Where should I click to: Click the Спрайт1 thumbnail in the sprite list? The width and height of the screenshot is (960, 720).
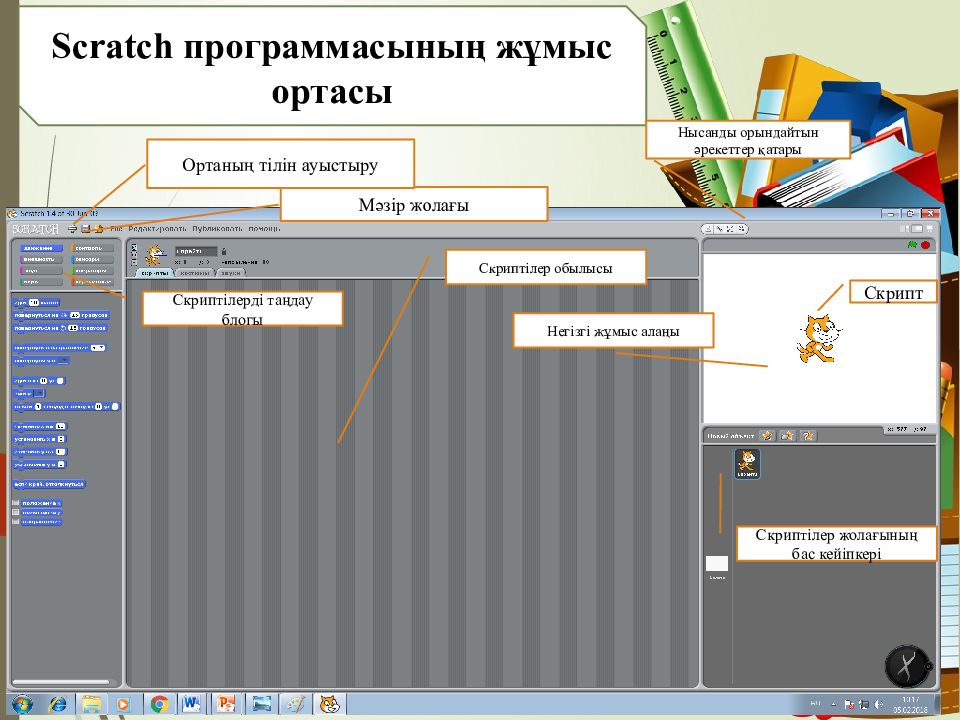pyautogui.click(x=747, y=462)
